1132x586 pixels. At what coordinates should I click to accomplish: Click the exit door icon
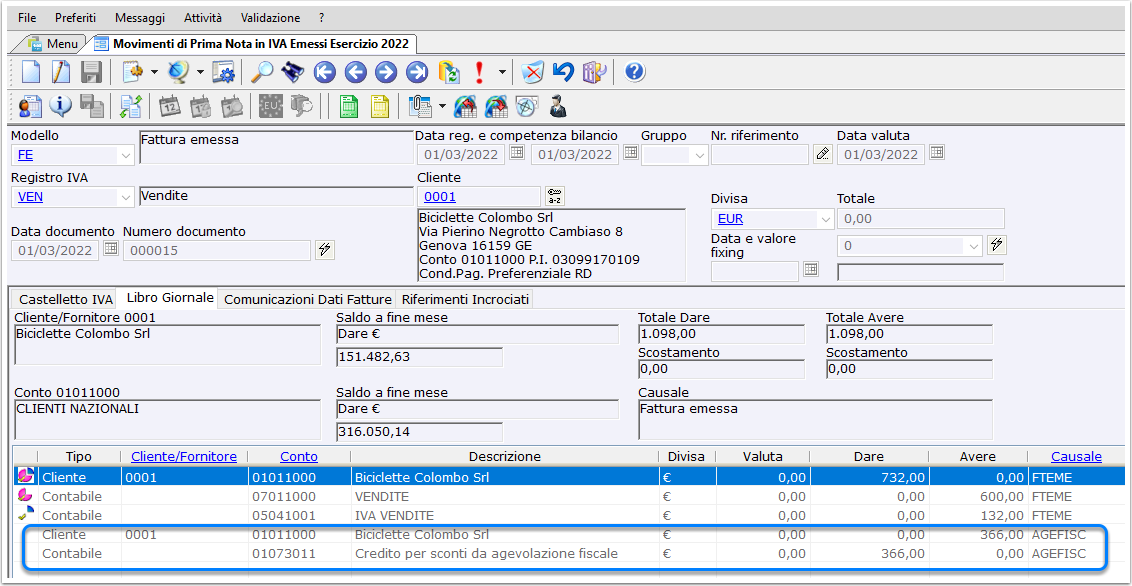click(x=593, y=72)
